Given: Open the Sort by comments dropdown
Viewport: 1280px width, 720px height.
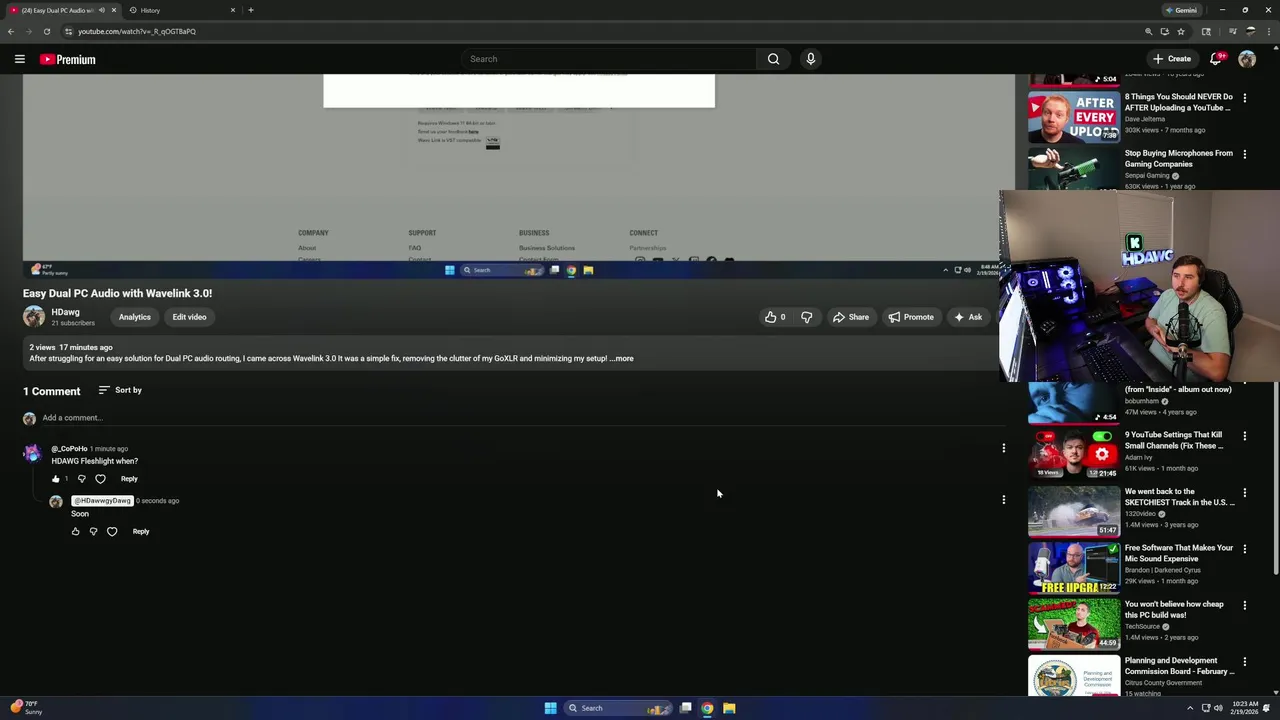Looking at the screenshot, I should [x=120, y=390].
